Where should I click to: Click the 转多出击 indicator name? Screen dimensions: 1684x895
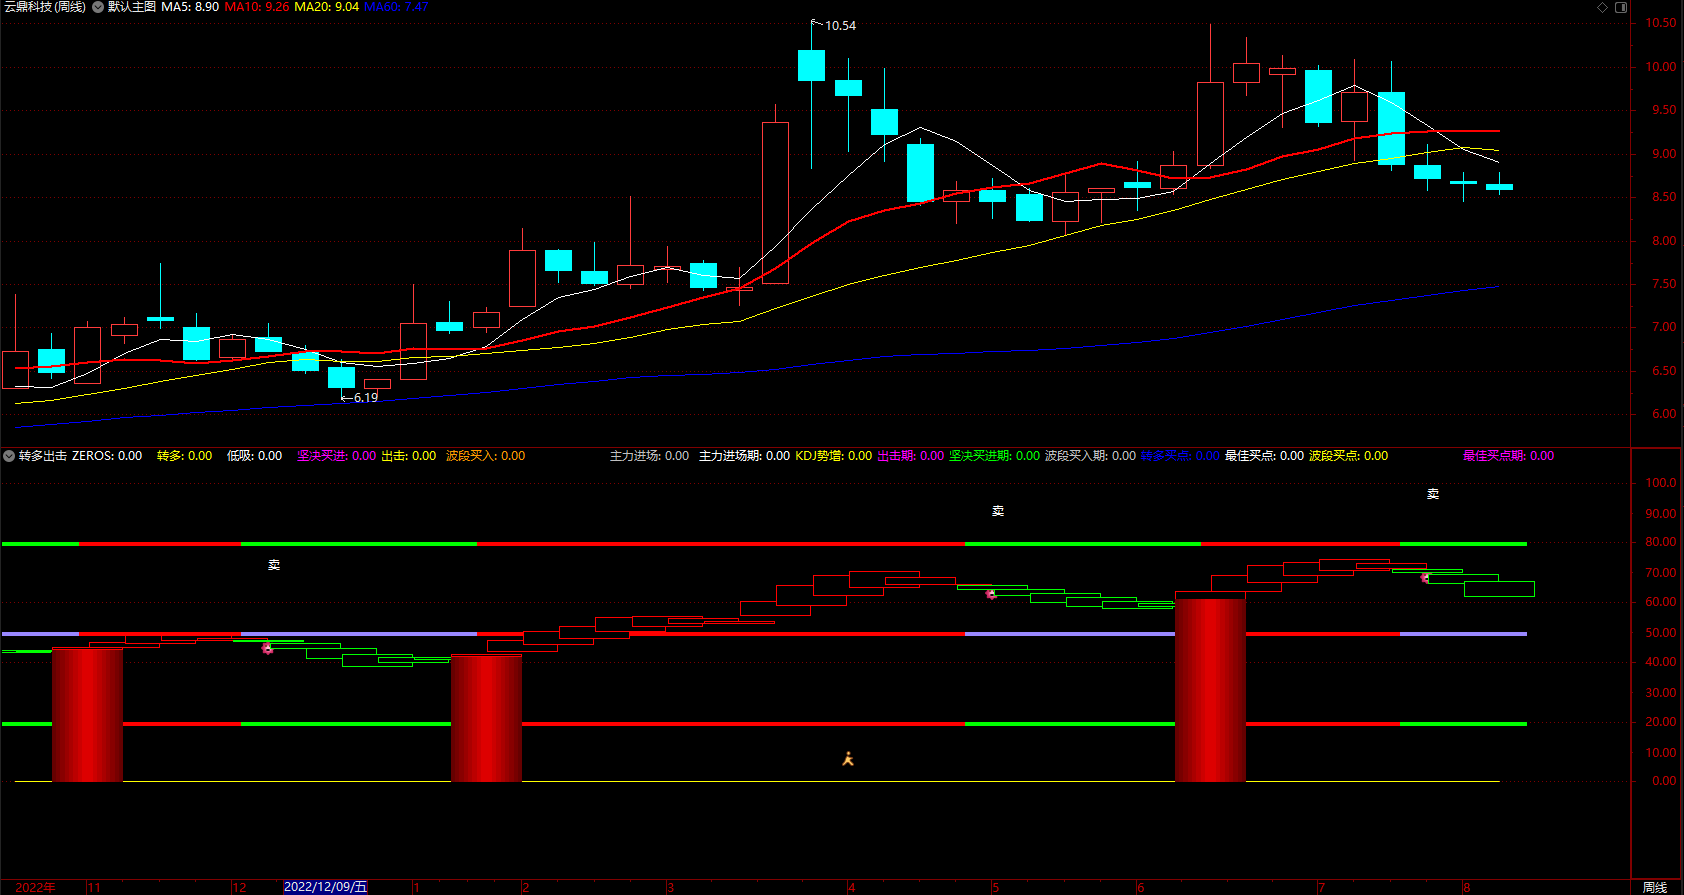point(43,456)
